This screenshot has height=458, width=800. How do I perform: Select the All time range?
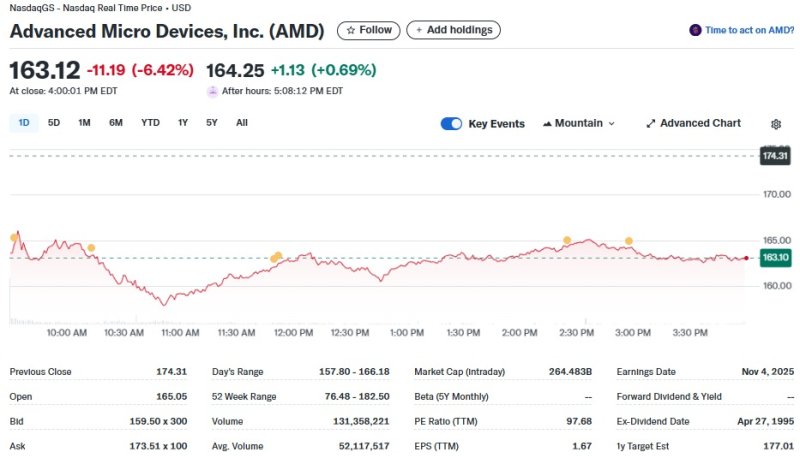(x=242, y=123)
